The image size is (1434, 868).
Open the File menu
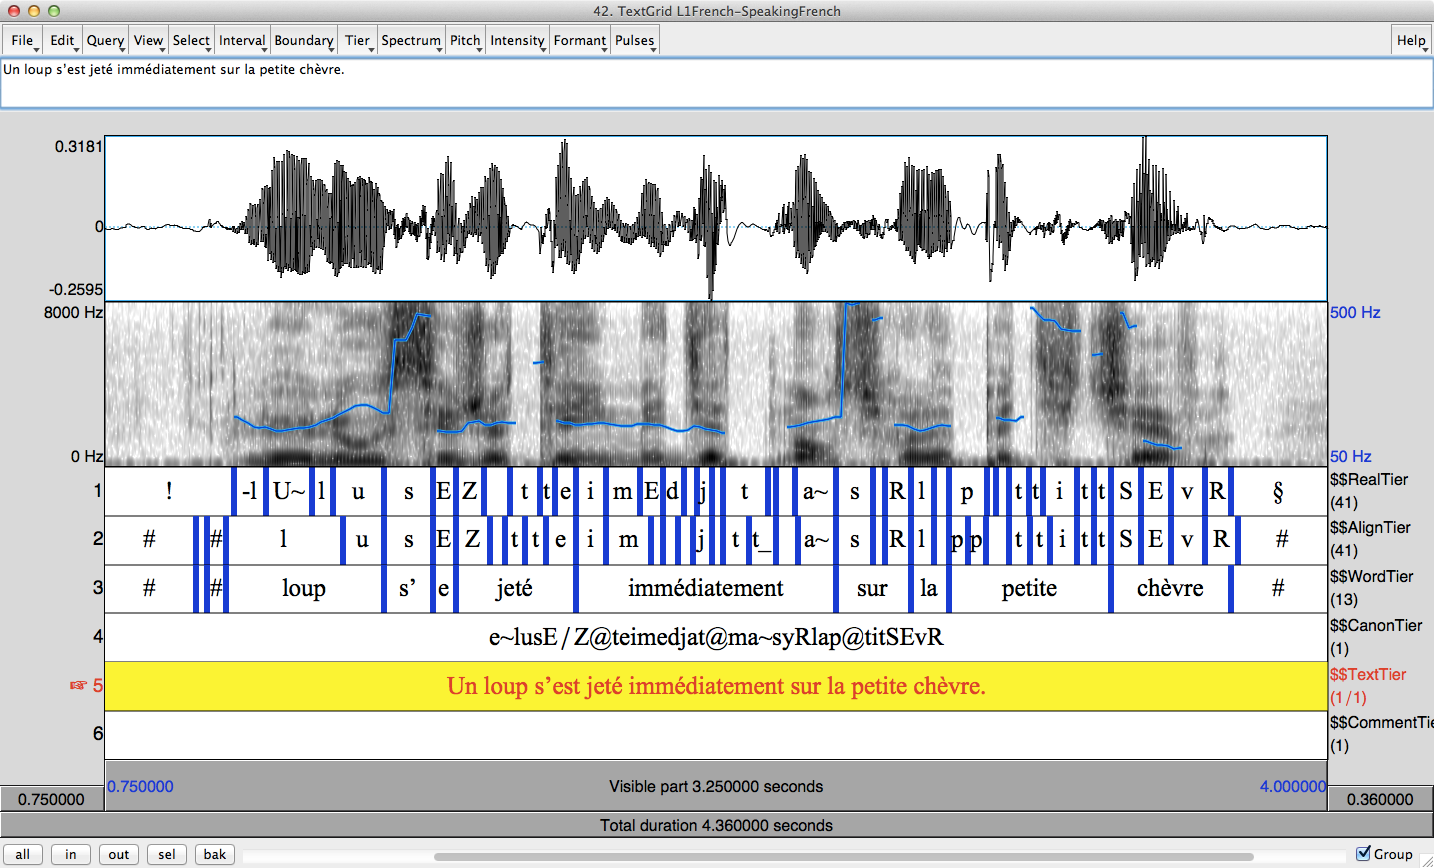tap(23, 41)
